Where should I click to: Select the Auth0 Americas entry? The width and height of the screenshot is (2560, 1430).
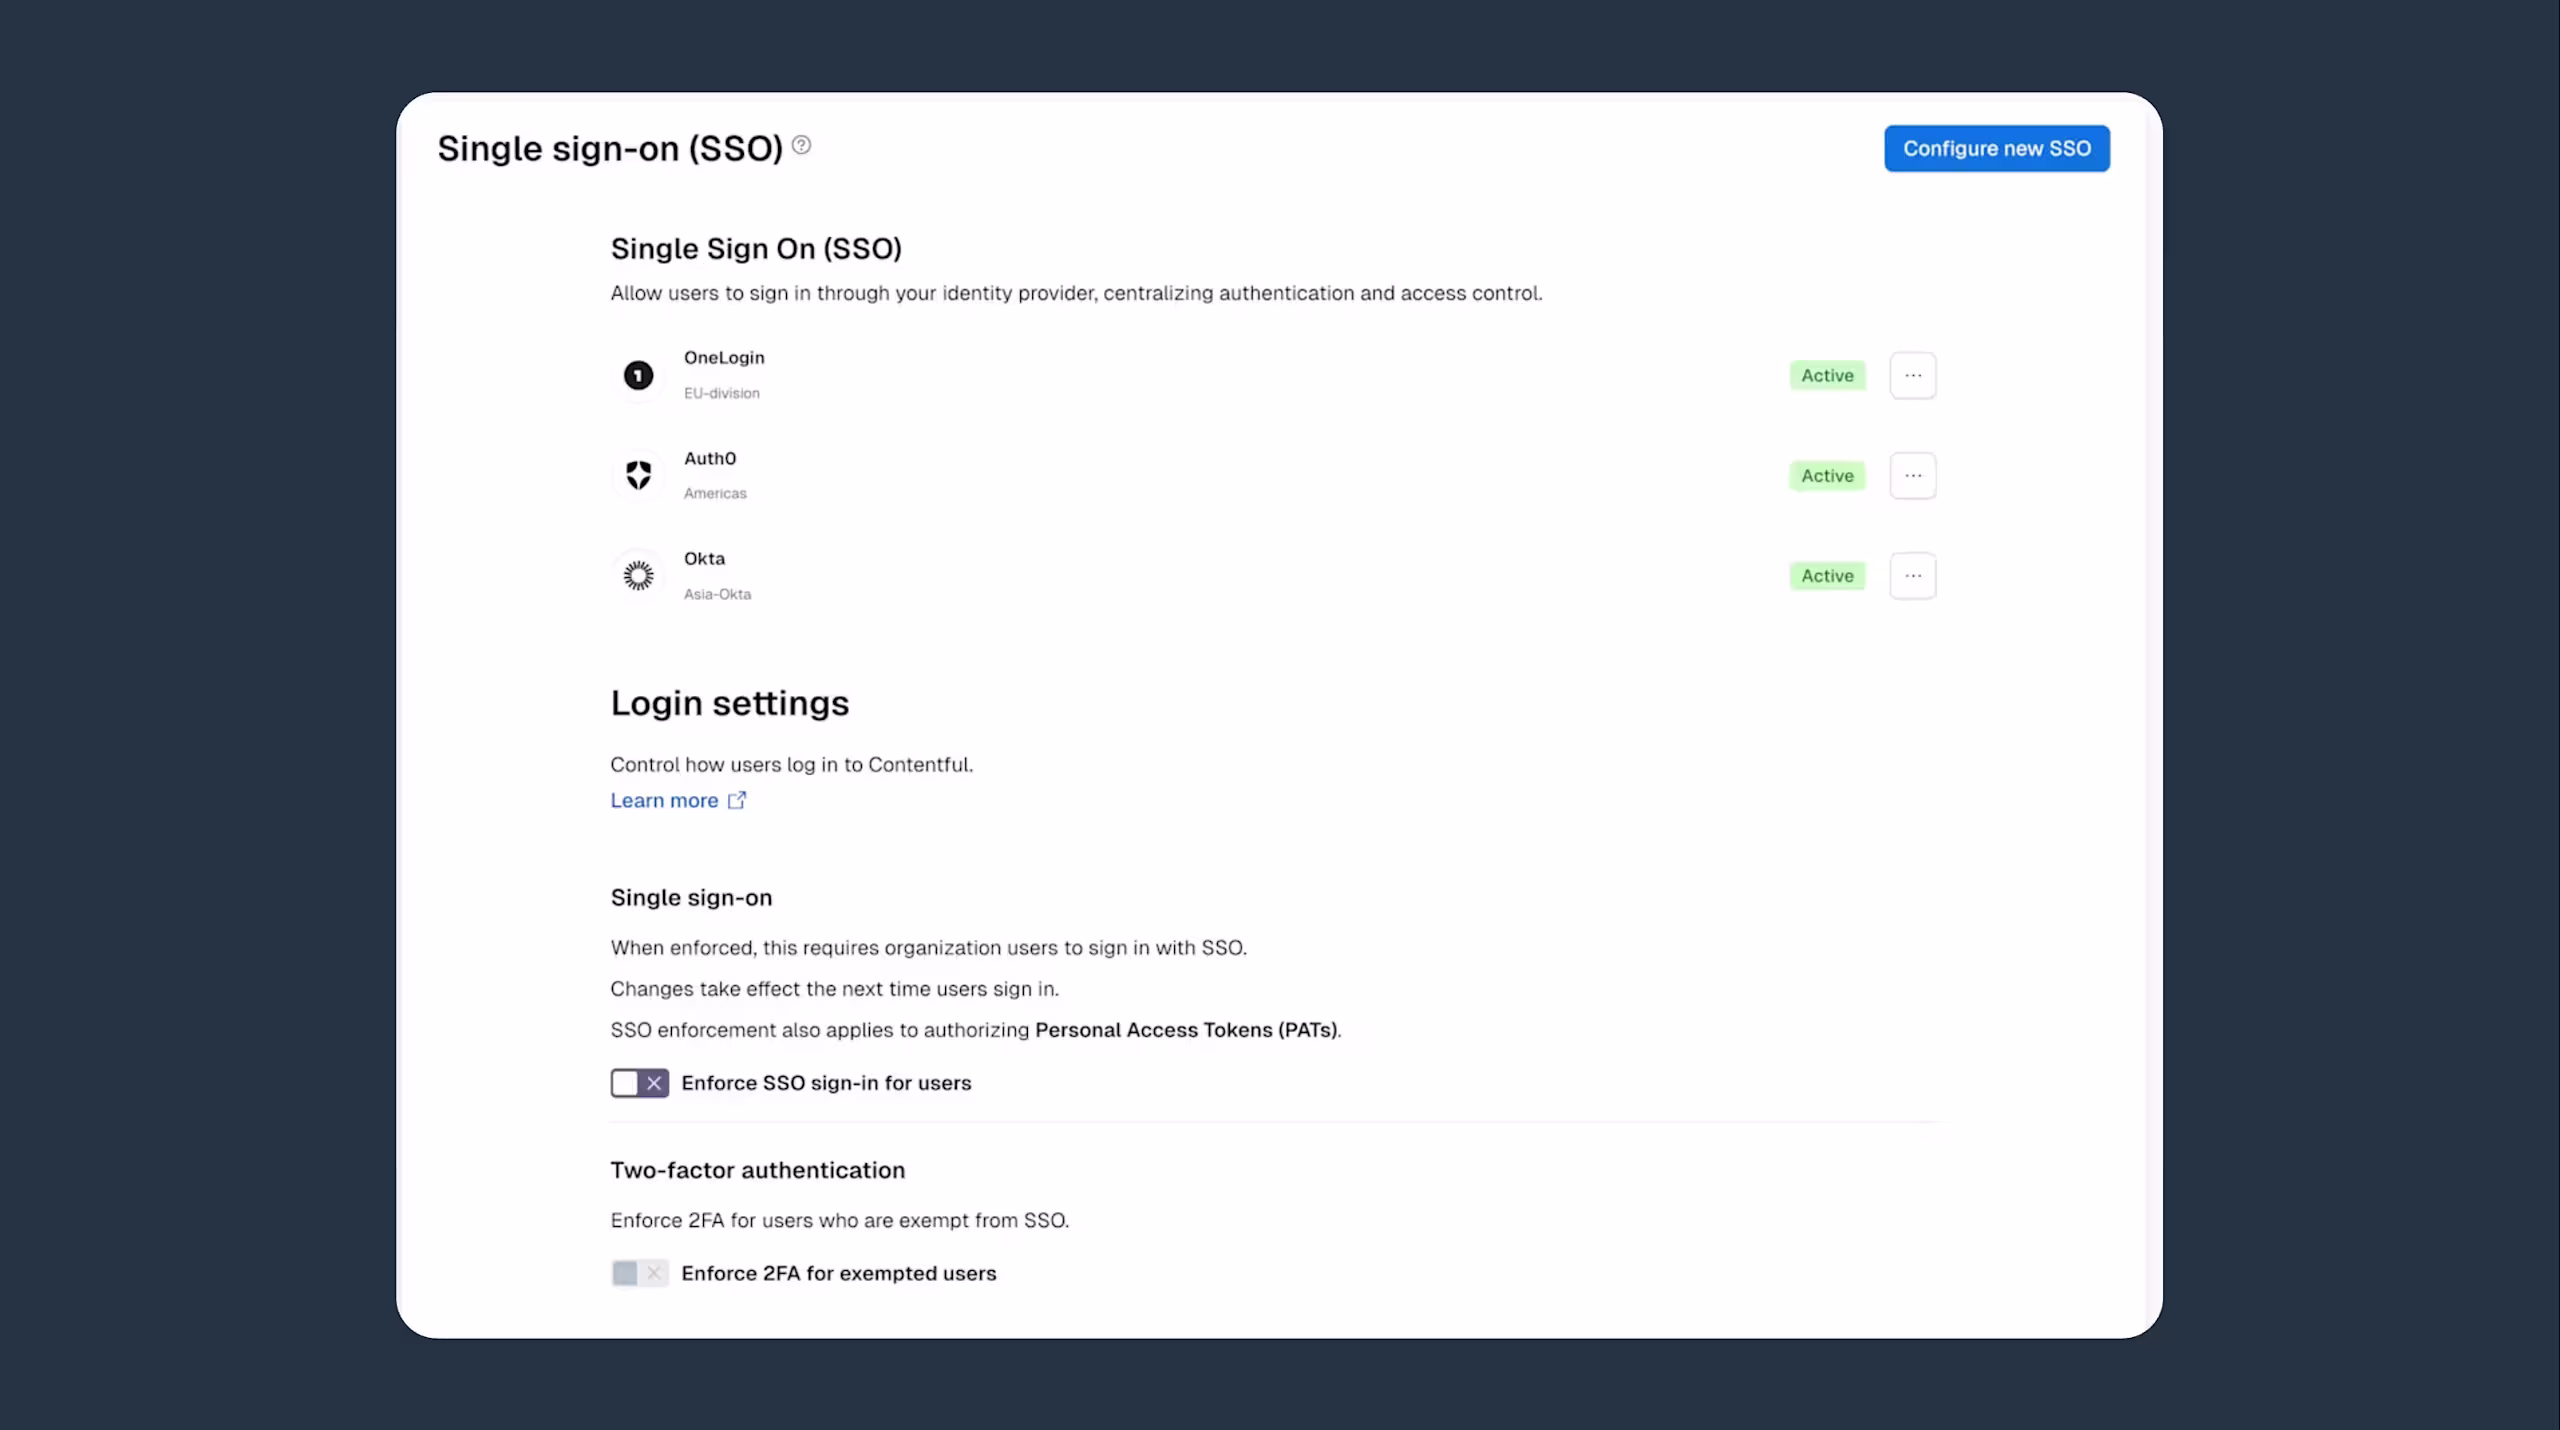click(x=1273, y=476)
